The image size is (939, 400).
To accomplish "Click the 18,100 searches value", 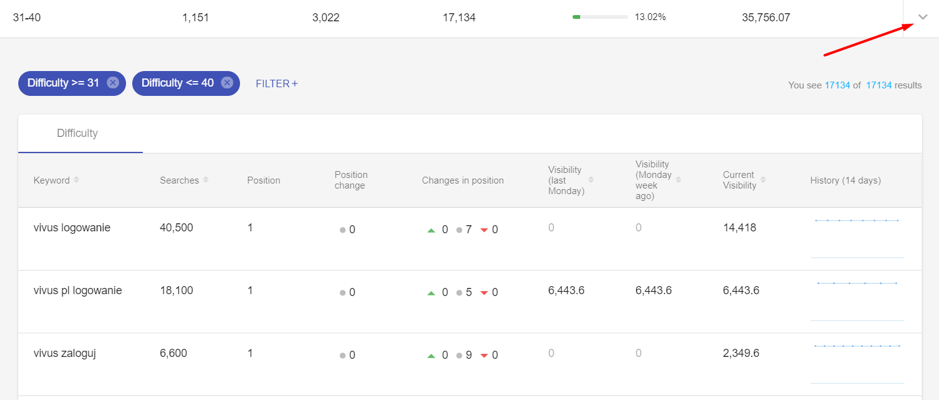I will (x=176, y=290).
